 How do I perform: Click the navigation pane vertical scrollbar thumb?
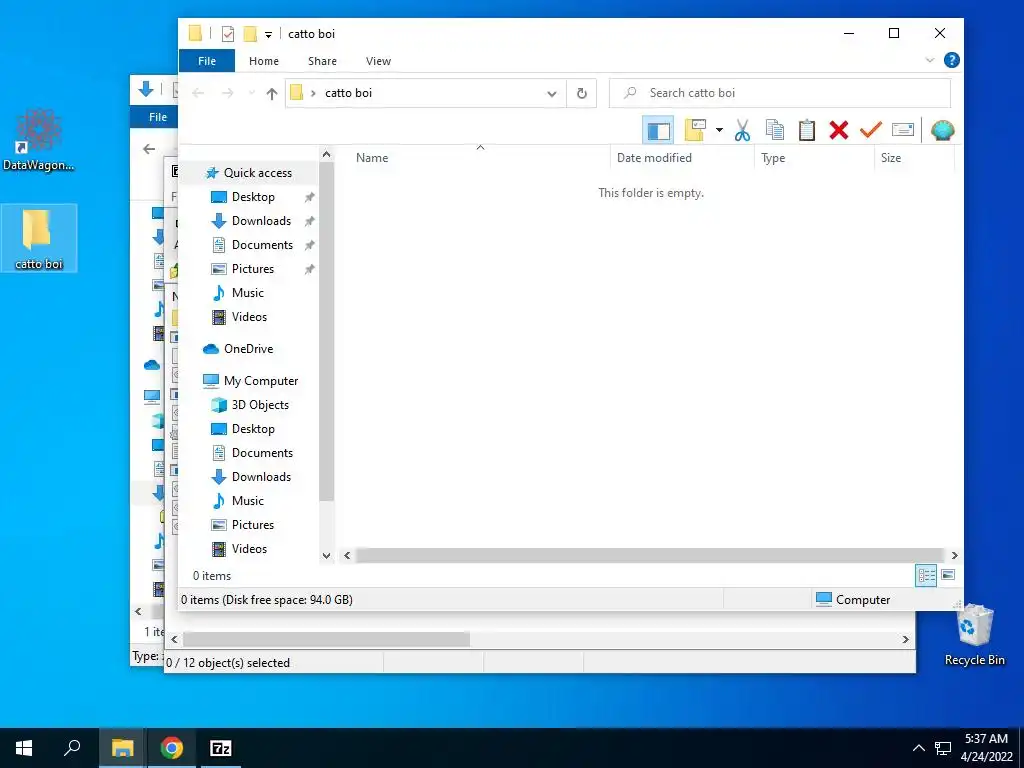coord(327,332)
